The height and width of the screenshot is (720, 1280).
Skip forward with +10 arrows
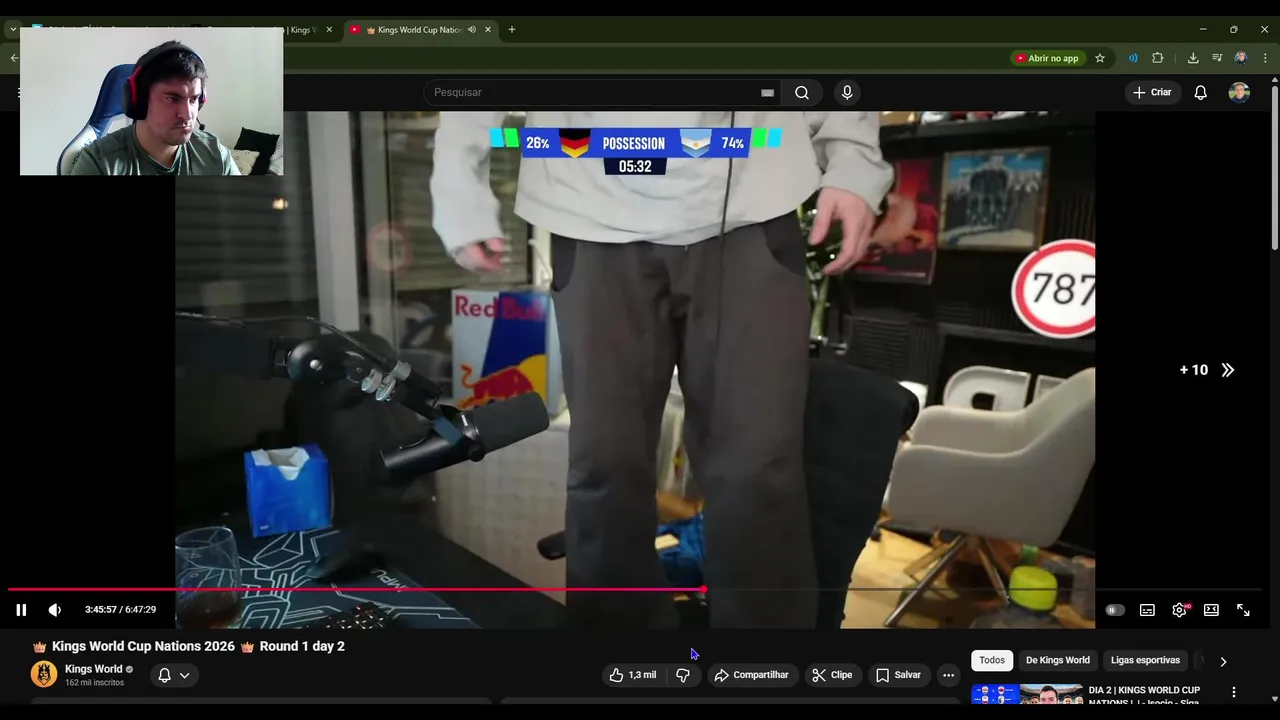(x=1207, y=370)
